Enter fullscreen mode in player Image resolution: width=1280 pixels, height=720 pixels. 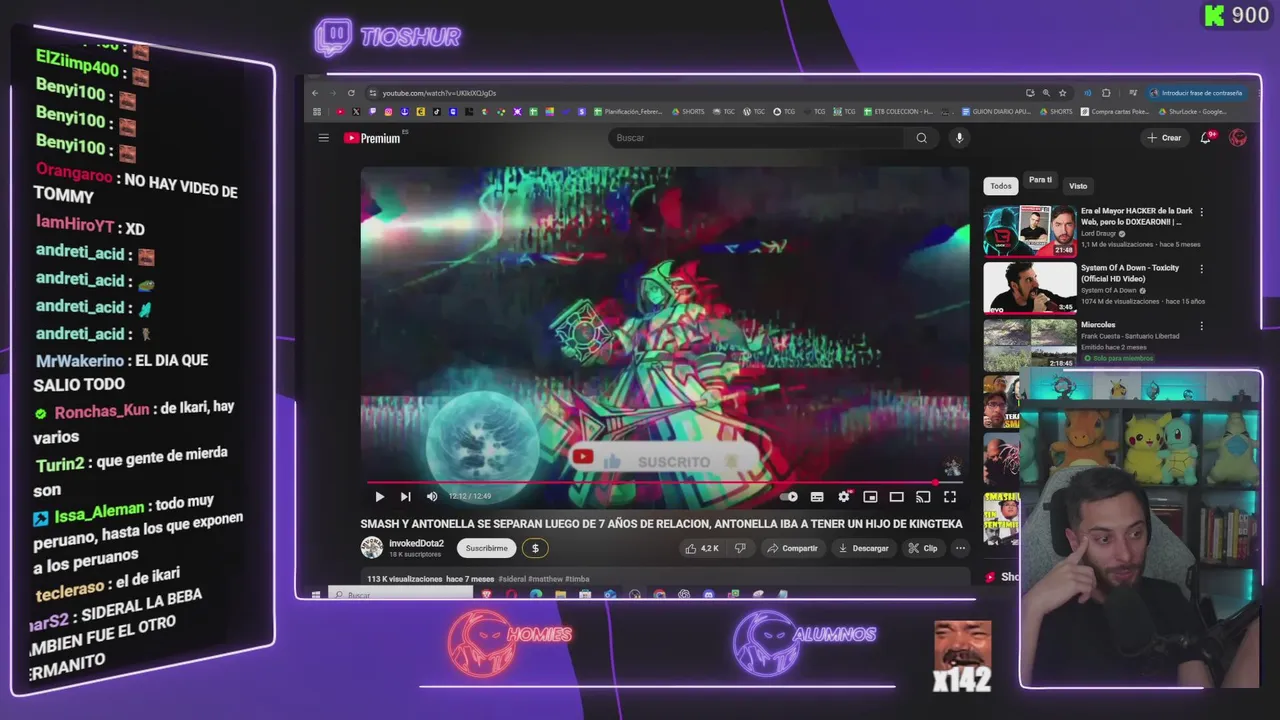coord(950,497)
